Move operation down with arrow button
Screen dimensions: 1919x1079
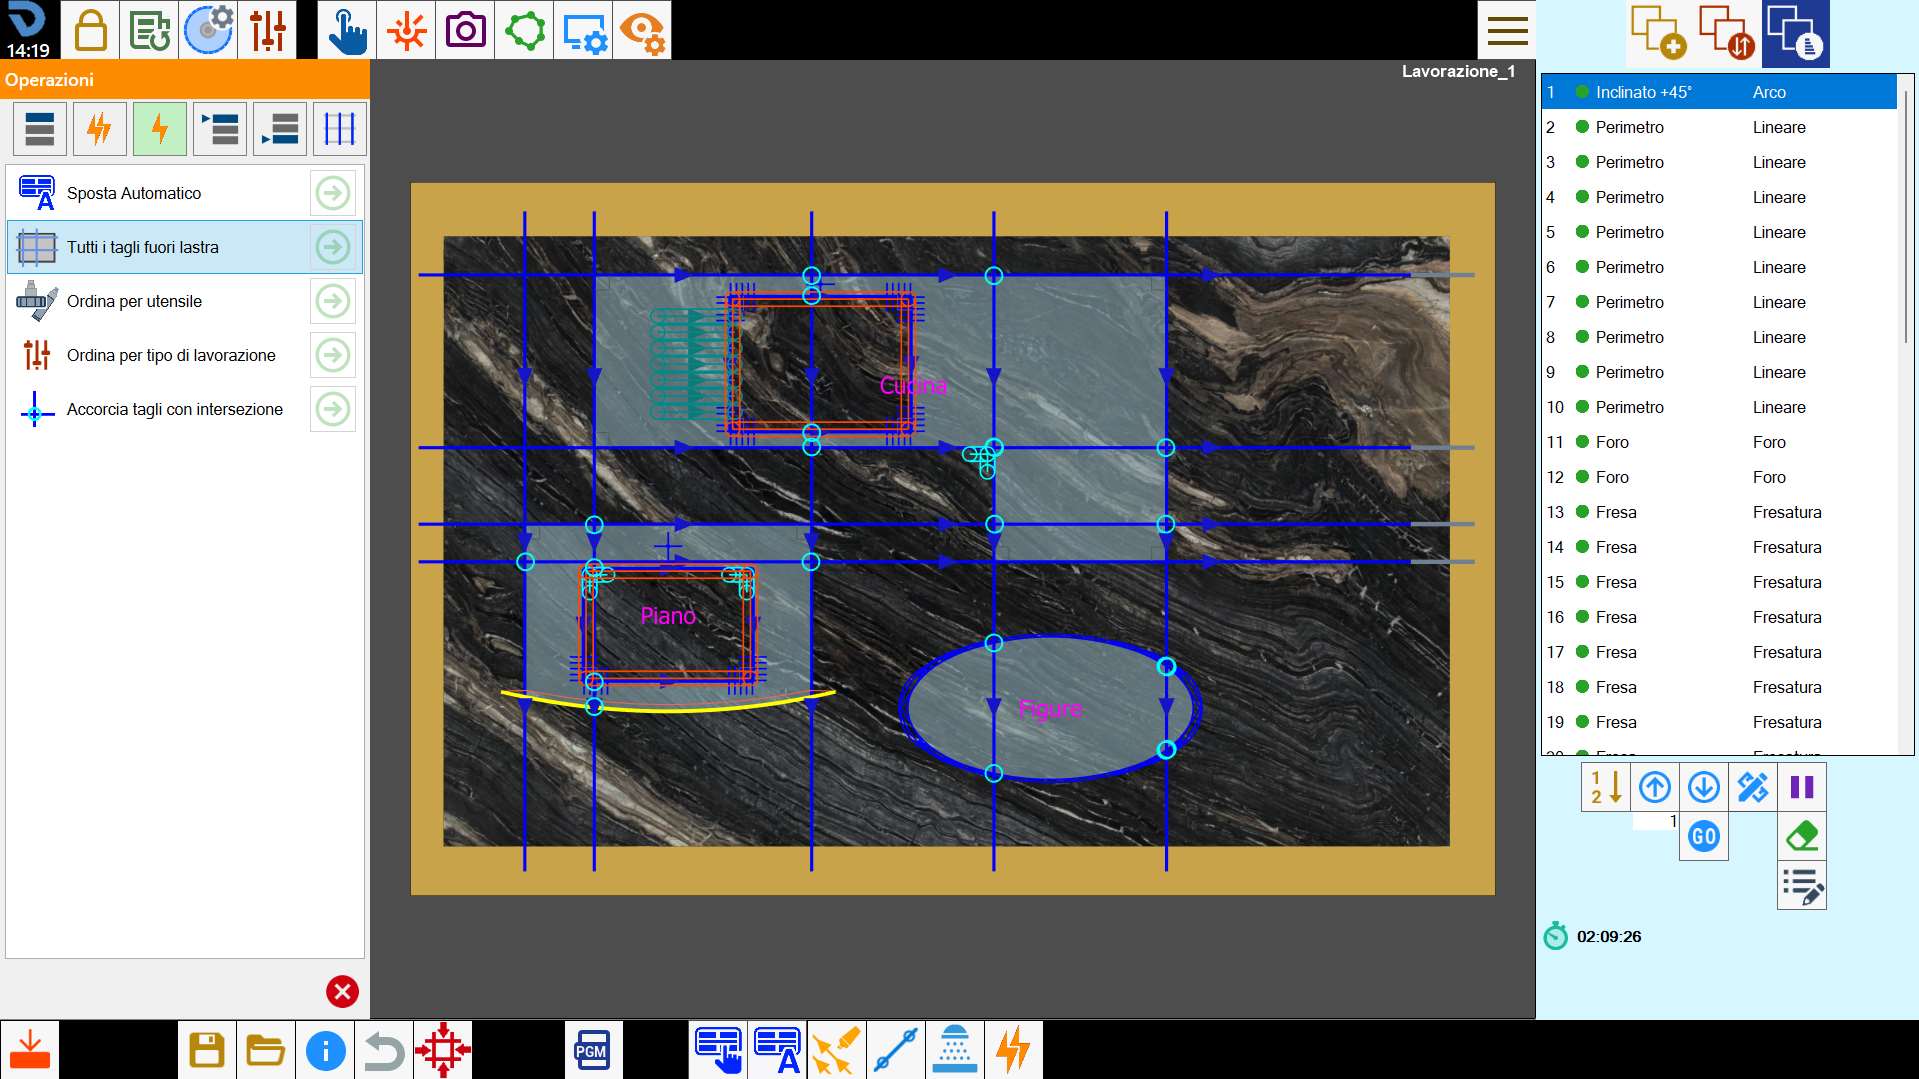[x=1704, y=787]
